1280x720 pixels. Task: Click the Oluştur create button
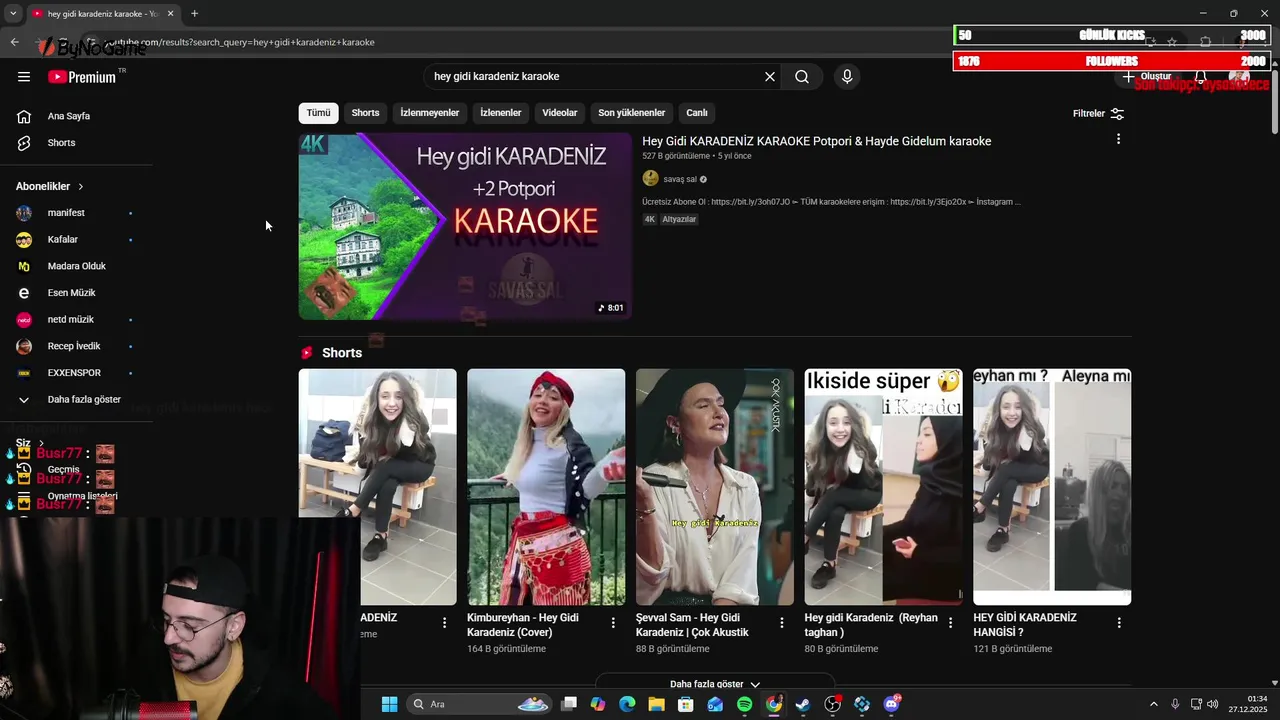pos(1146,77)
